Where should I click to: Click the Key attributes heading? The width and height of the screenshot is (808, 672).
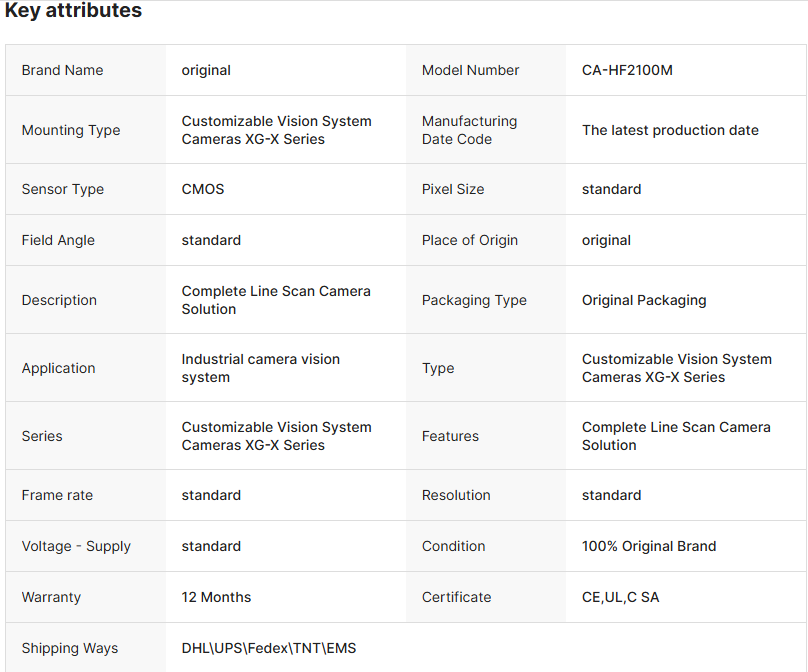click(73, 11)
